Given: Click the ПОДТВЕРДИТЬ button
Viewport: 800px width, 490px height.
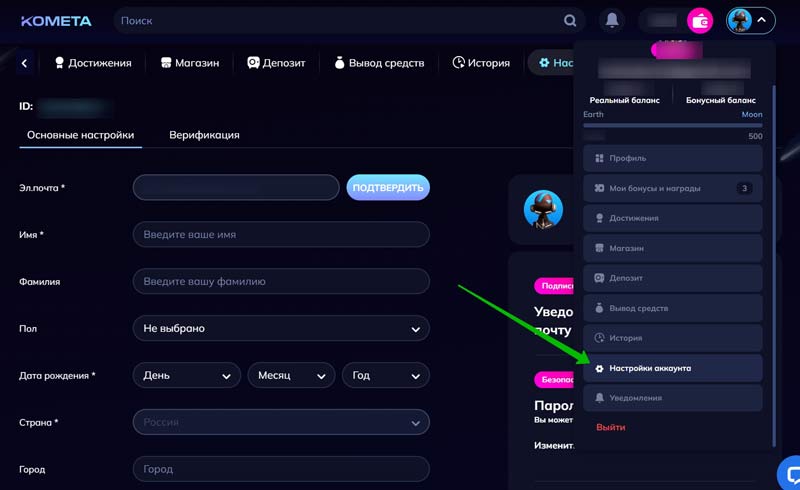Looking at the screenshot, I should 388,187.
